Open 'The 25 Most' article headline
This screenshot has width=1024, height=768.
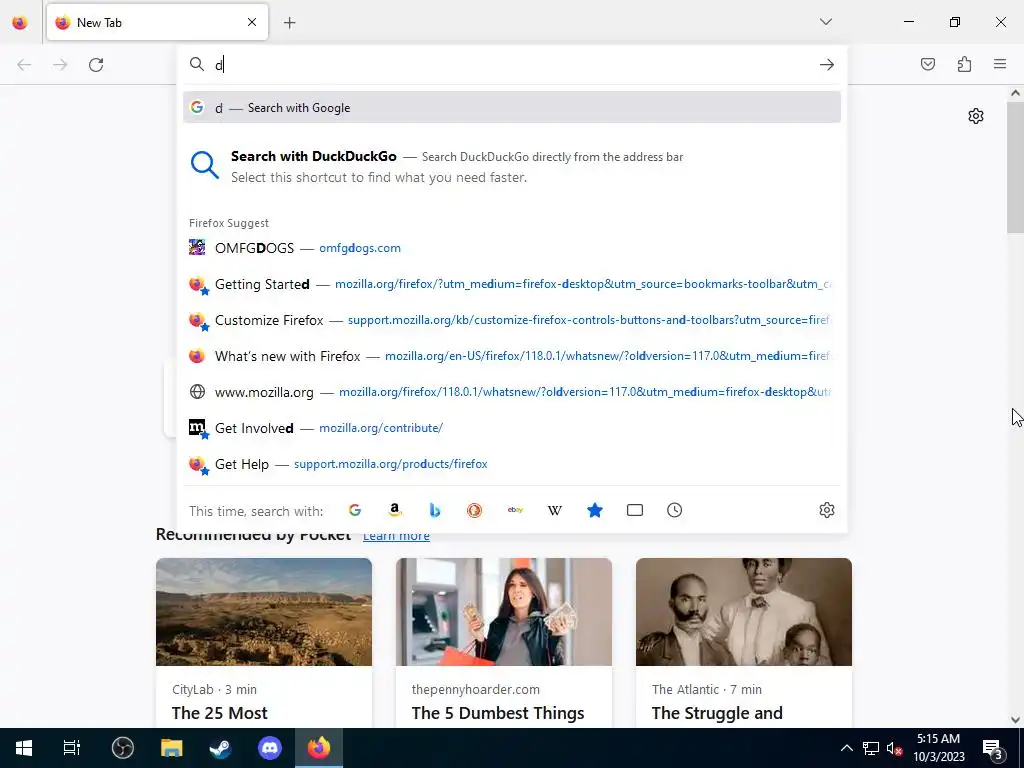point(219,713)
